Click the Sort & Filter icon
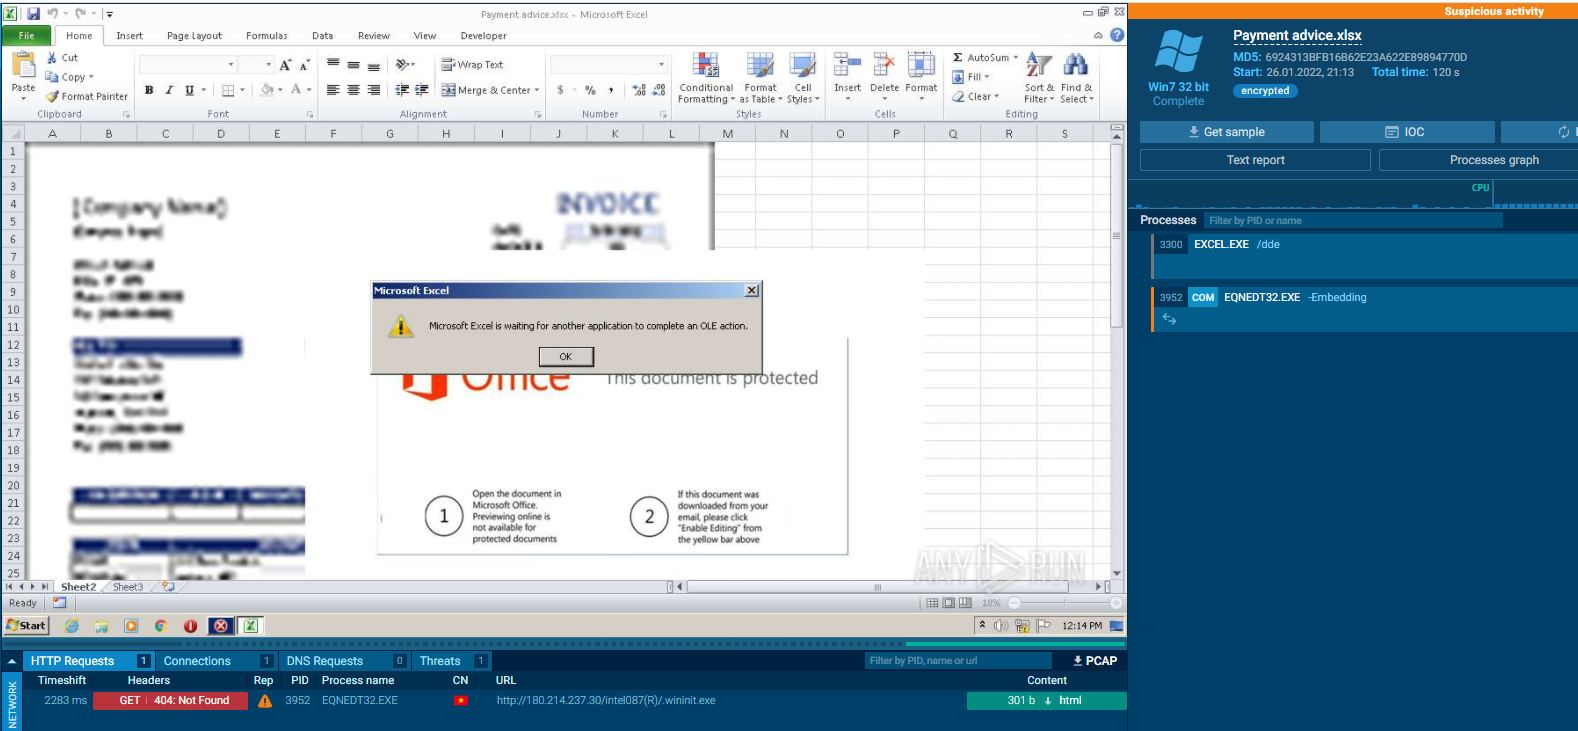 click(x=1039, y=66)
